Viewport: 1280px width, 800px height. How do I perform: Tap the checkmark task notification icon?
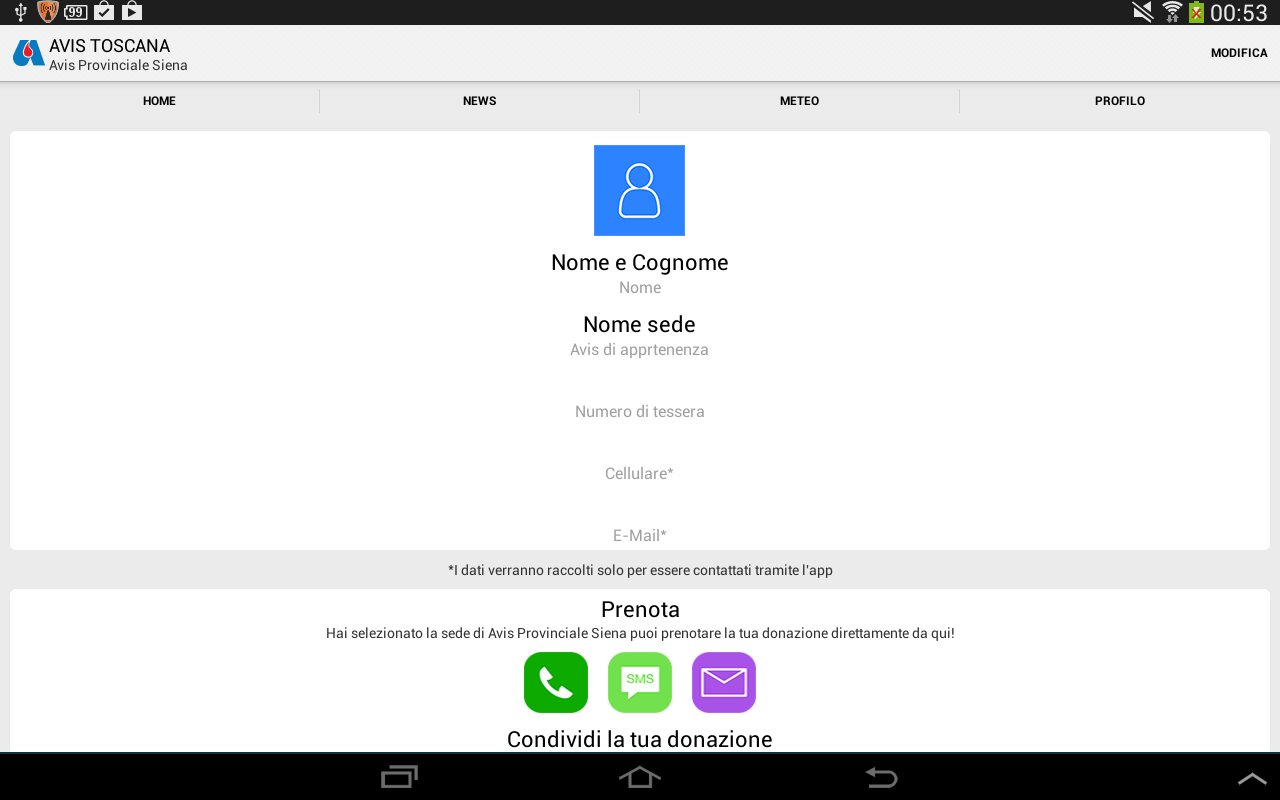pos(104,12)
